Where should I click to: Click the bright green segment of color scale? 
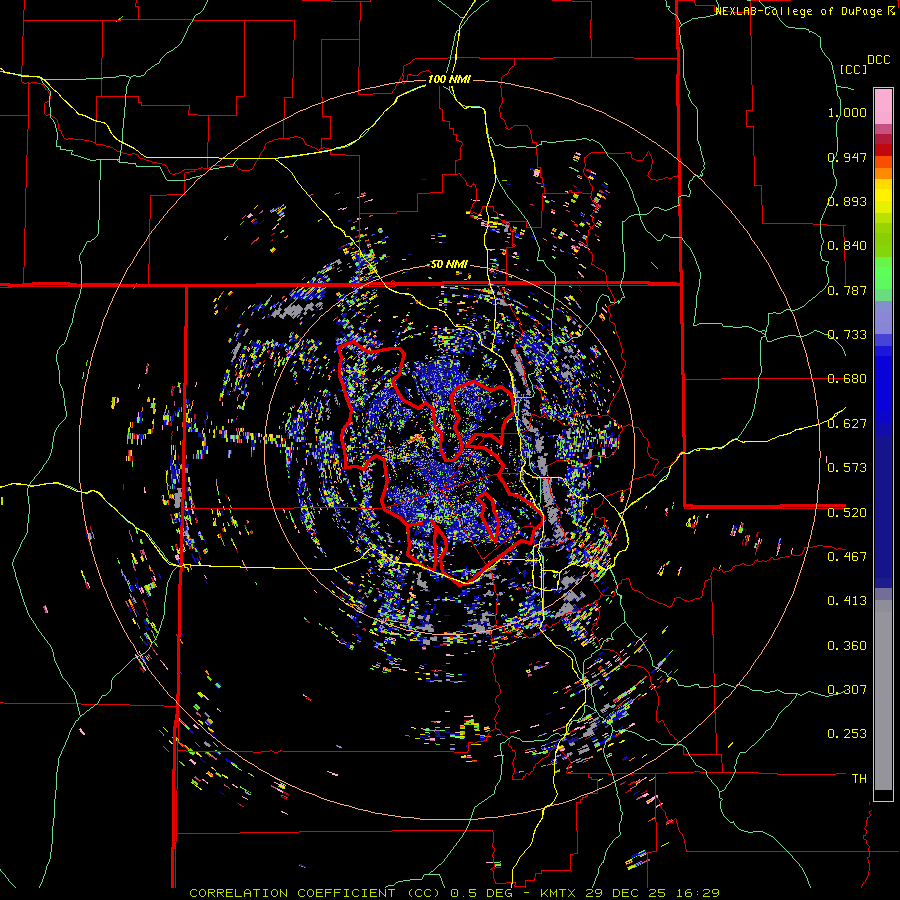click(883, 273)
